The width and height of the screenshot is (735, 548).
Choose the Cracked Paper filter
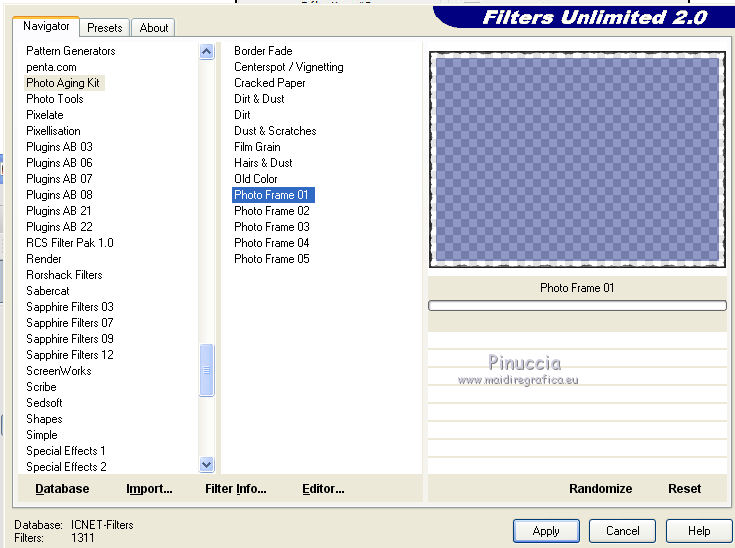click(x=270, y=83)
